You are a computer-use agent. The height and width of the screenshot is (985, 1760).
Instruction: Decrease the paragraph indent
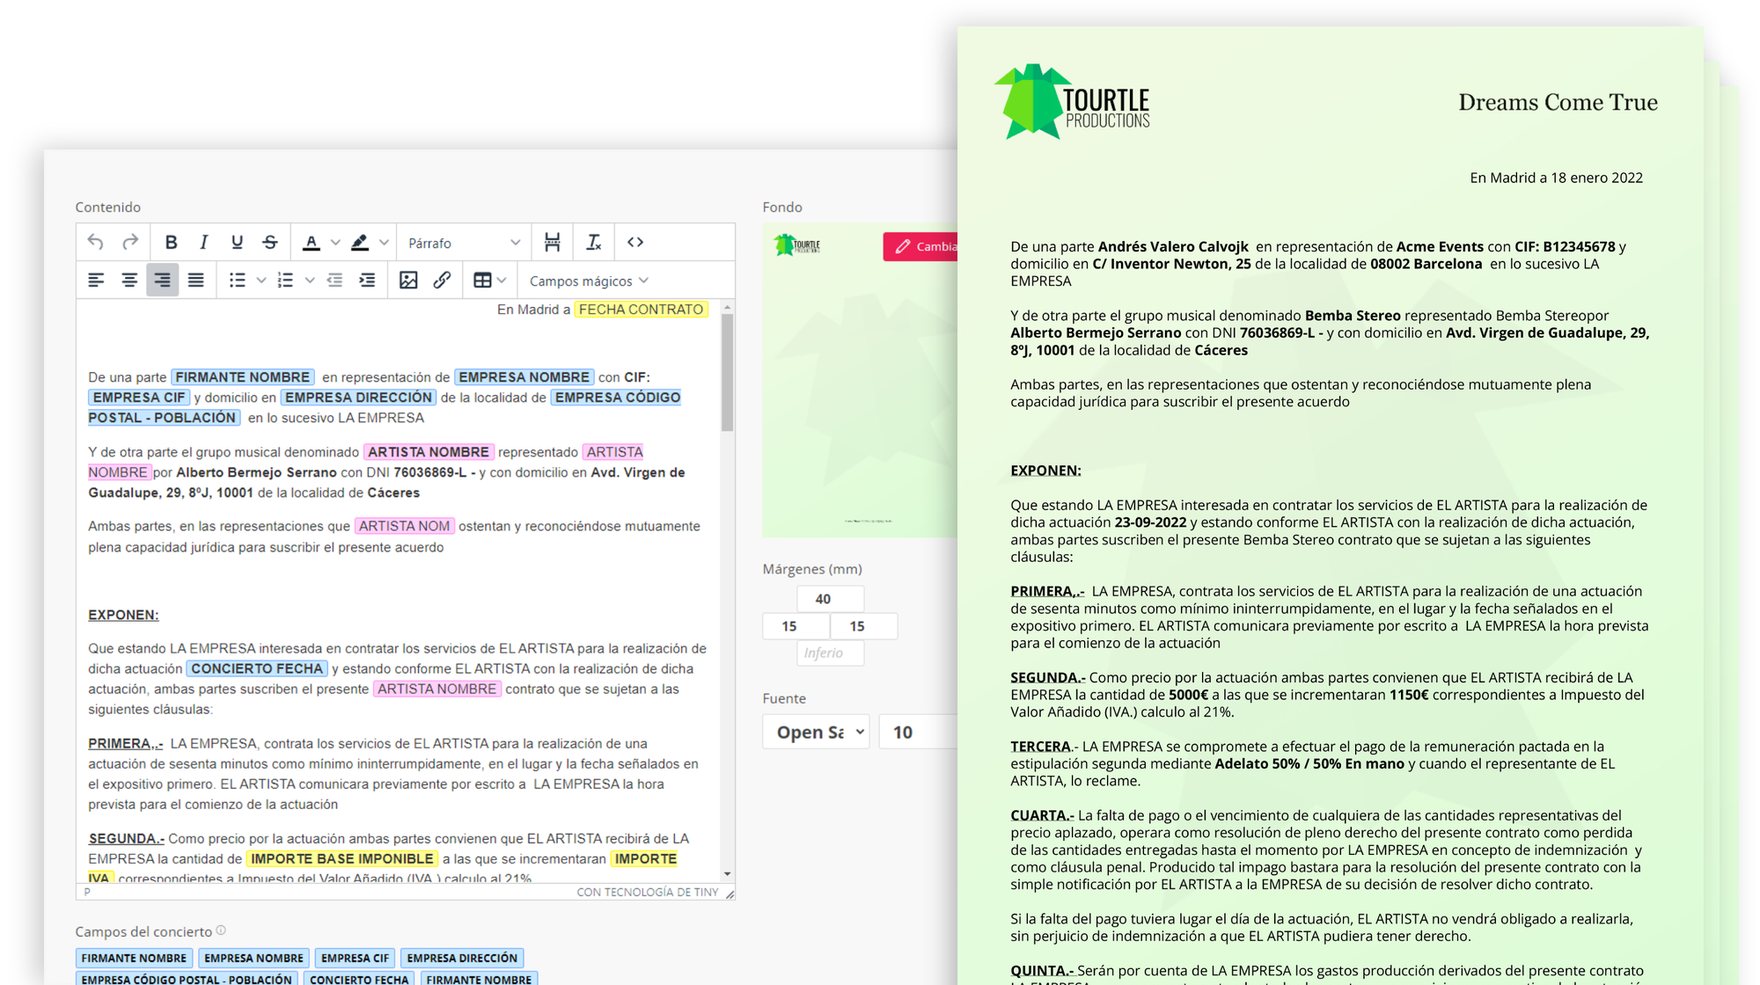(x=334, y=280)
